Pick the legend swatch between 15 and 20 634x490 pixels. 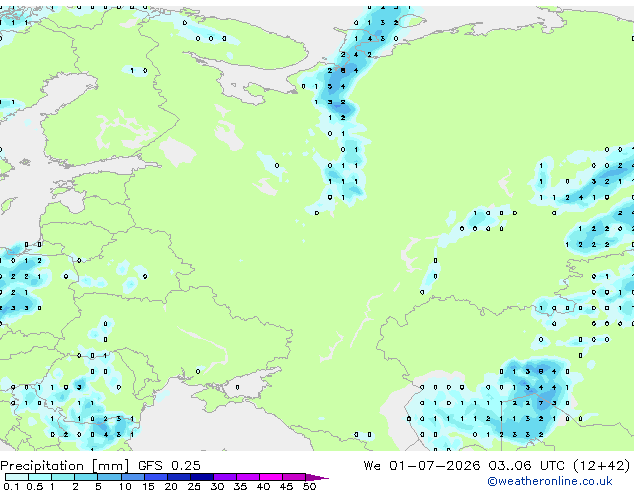[155, 477]
